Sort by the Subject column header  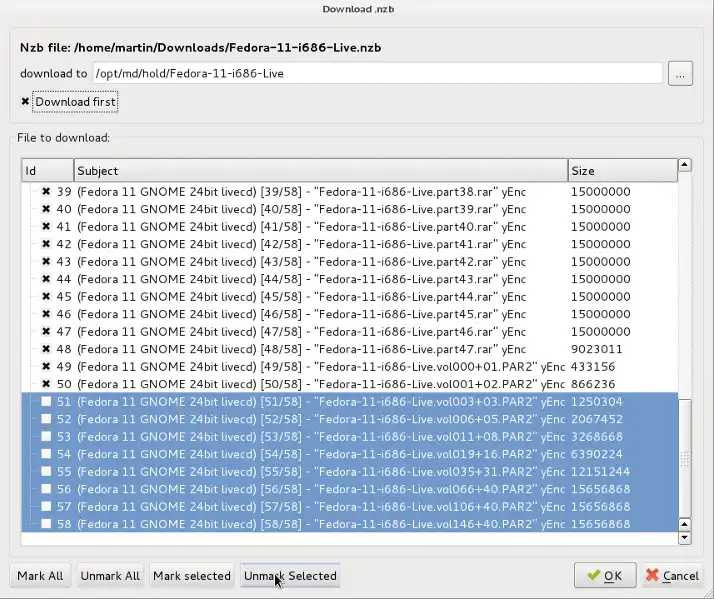(321, 171)
